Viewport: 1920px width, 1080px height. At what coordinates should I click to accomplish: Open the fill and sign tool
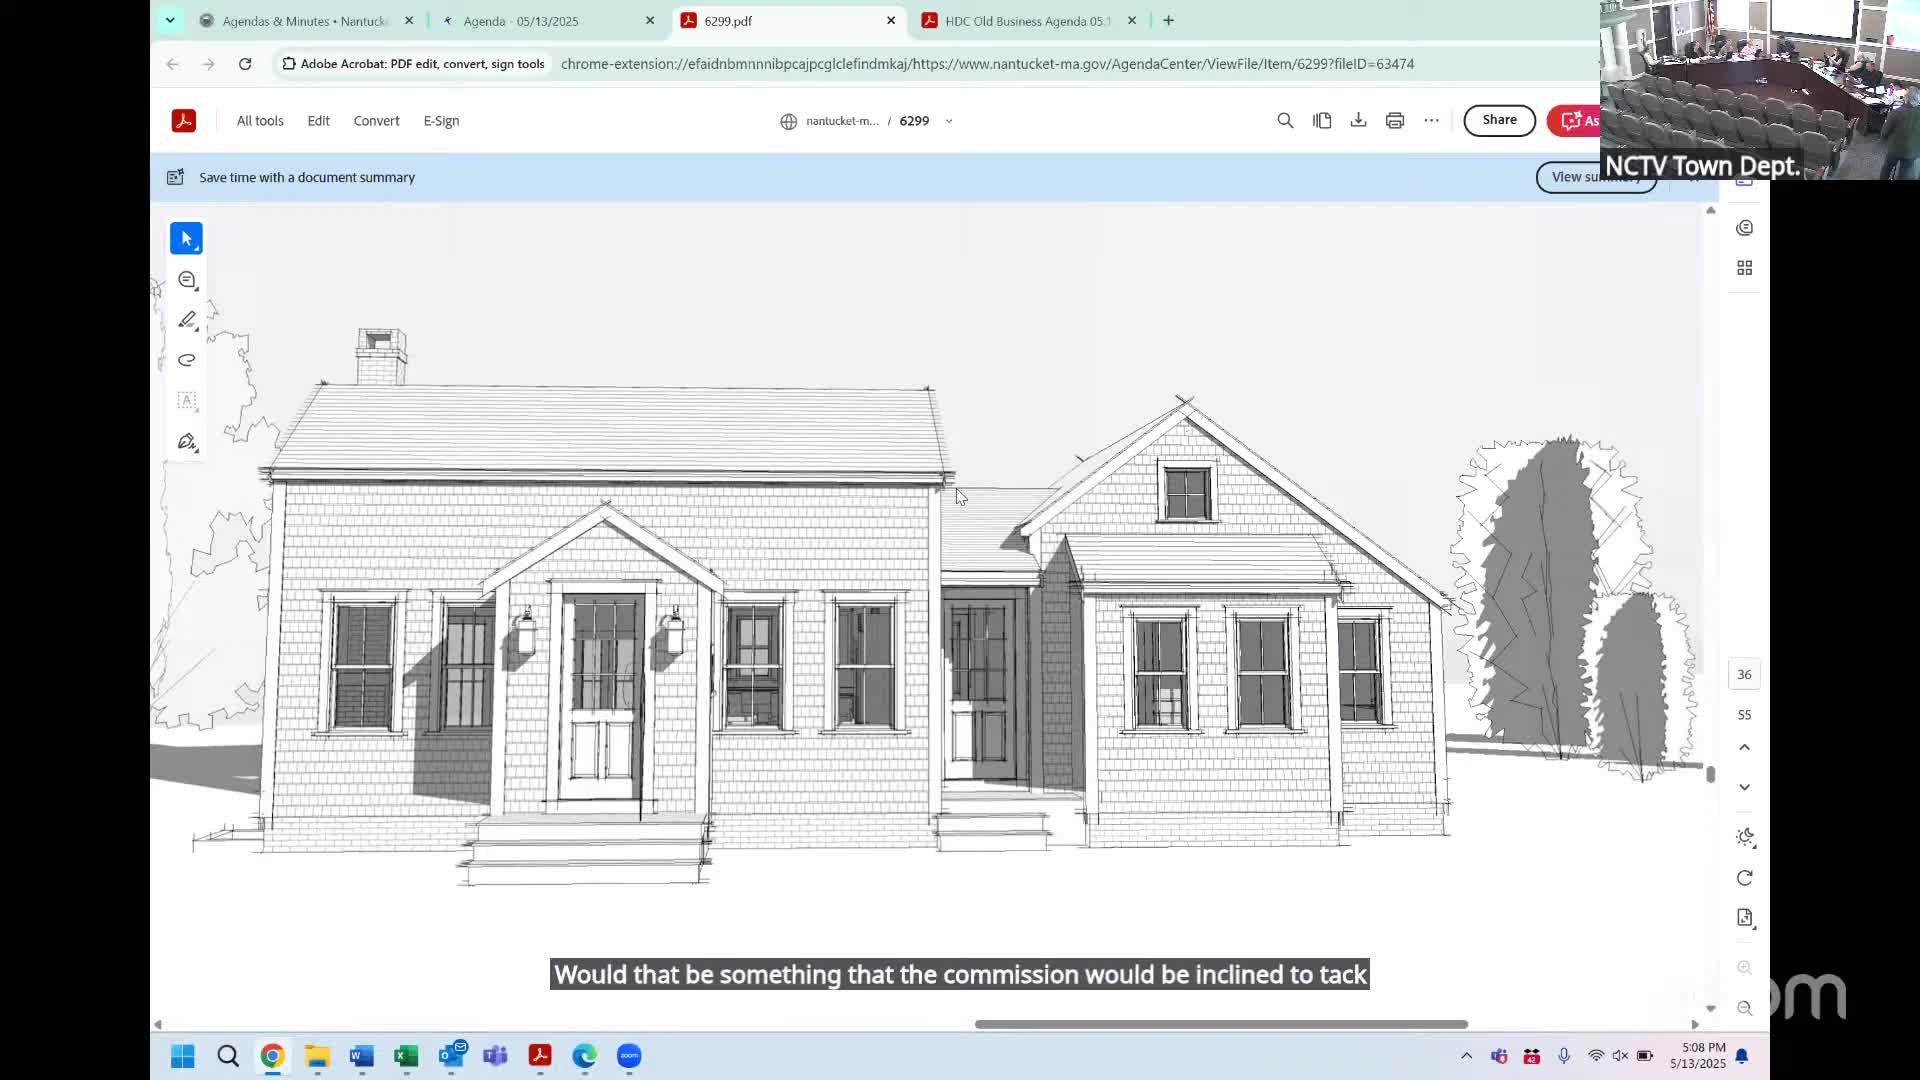pyautogui.click(x=186, y=441)
